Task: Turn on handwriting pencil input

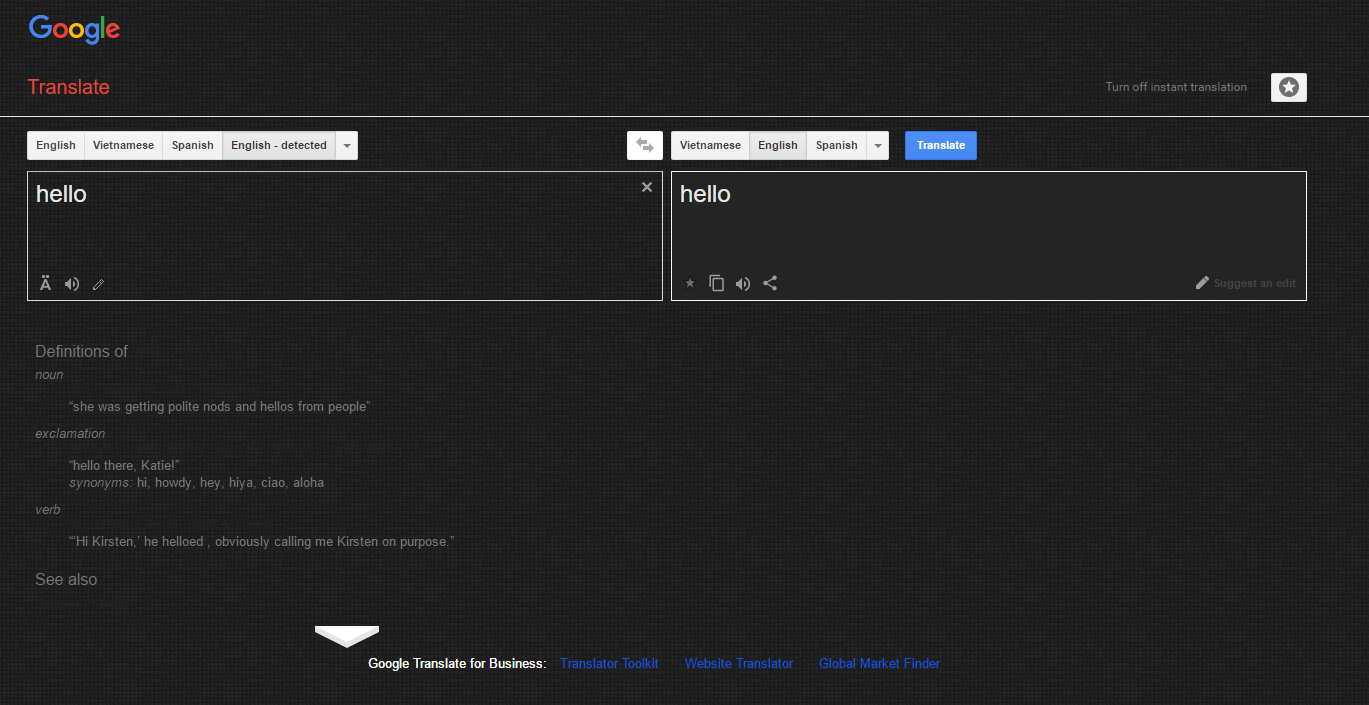Action: coord(98,284)
